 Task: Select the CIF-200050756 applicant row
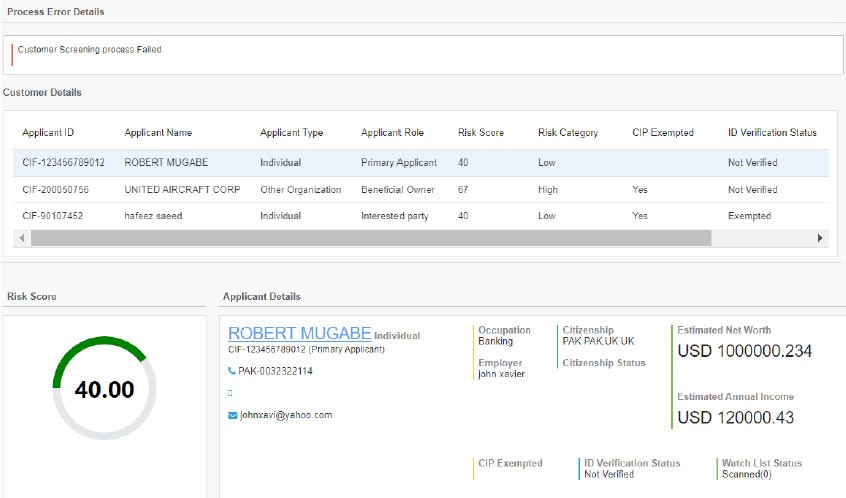pos(421,190)
